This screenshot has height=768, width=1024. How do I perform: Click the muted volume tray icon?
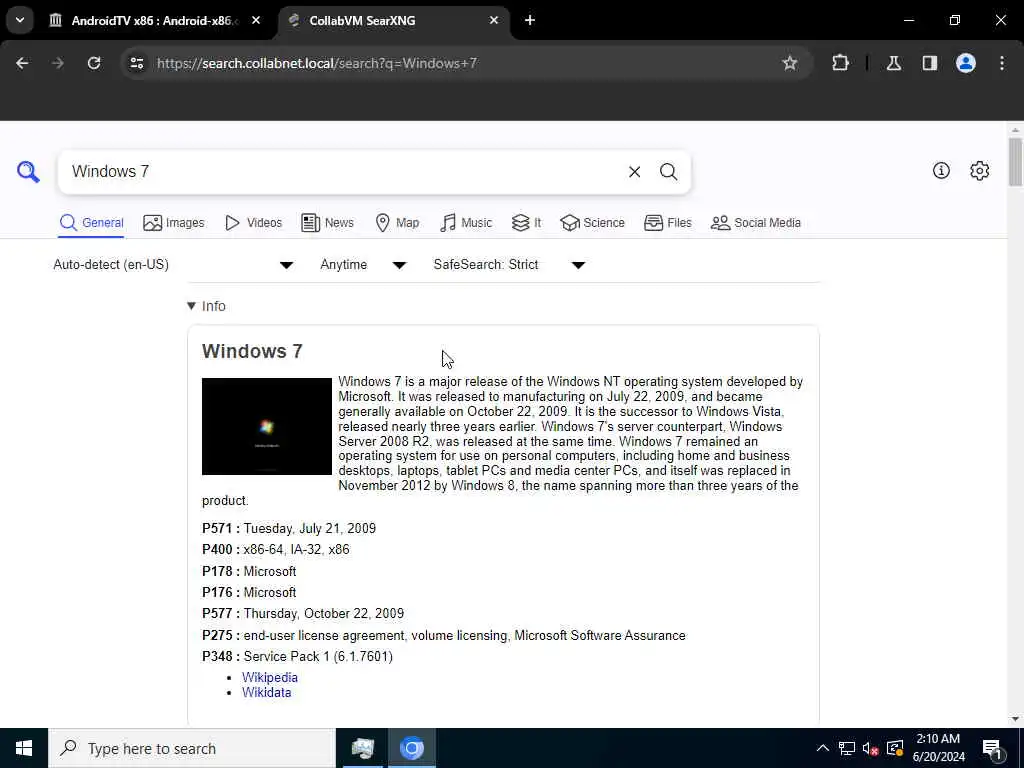click(x=870, y=748)
